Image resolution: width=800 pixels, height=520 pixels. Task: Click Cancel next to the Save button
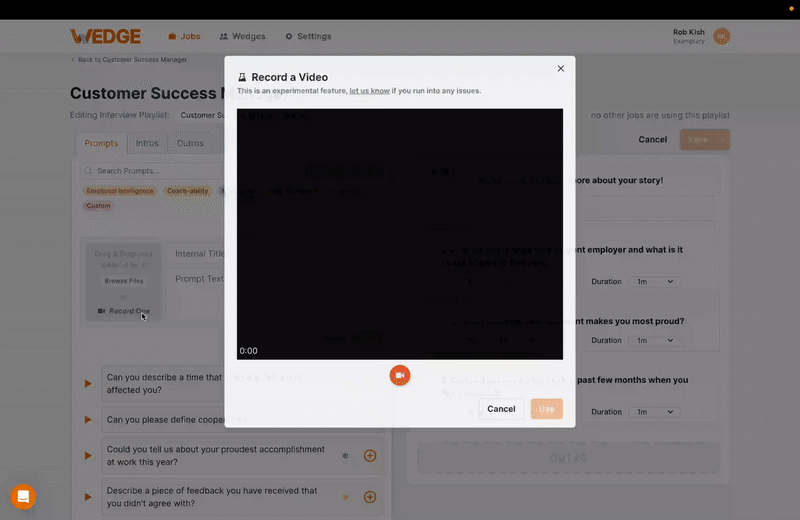click(653, 140)
